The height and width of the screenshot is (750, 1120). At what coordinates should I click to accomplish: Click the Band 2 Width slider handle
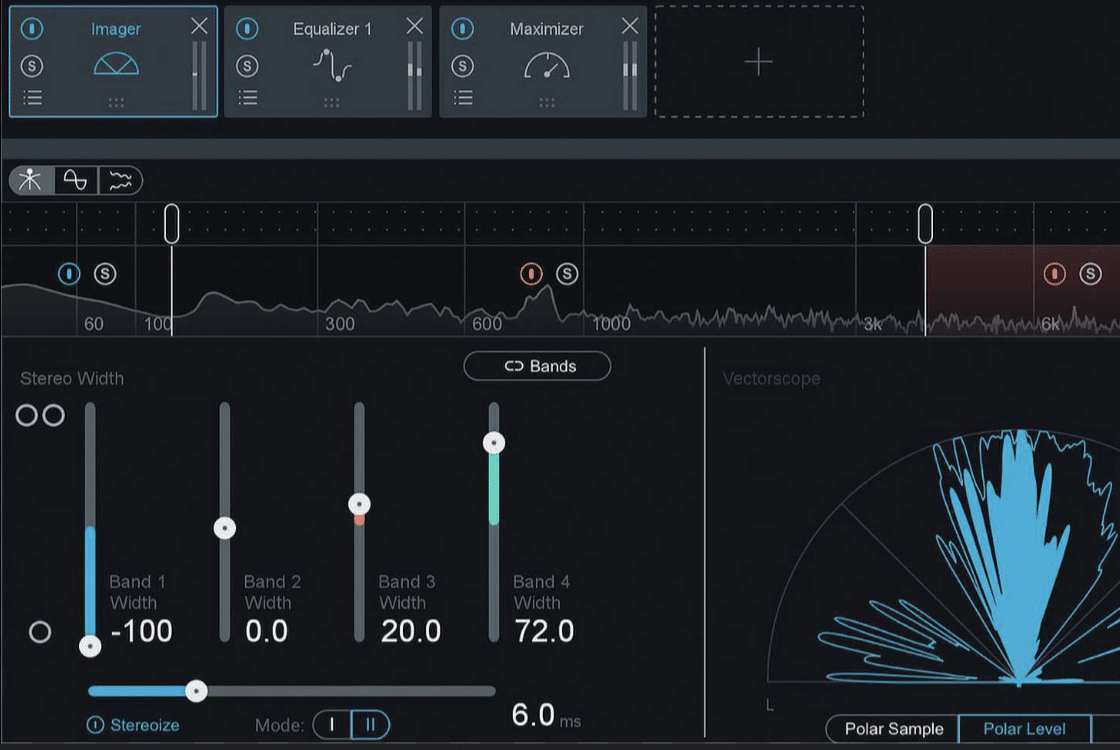pyautogui.click(x=225, y=529)
